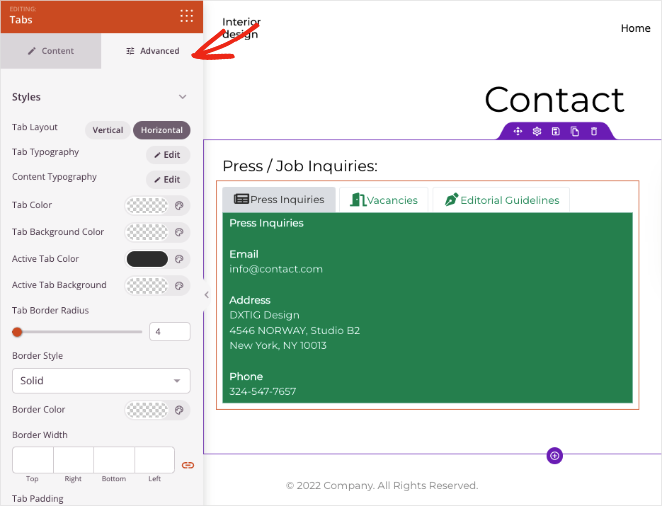
Task: Open the Tab Color swatch
Action: pos(147,206)
